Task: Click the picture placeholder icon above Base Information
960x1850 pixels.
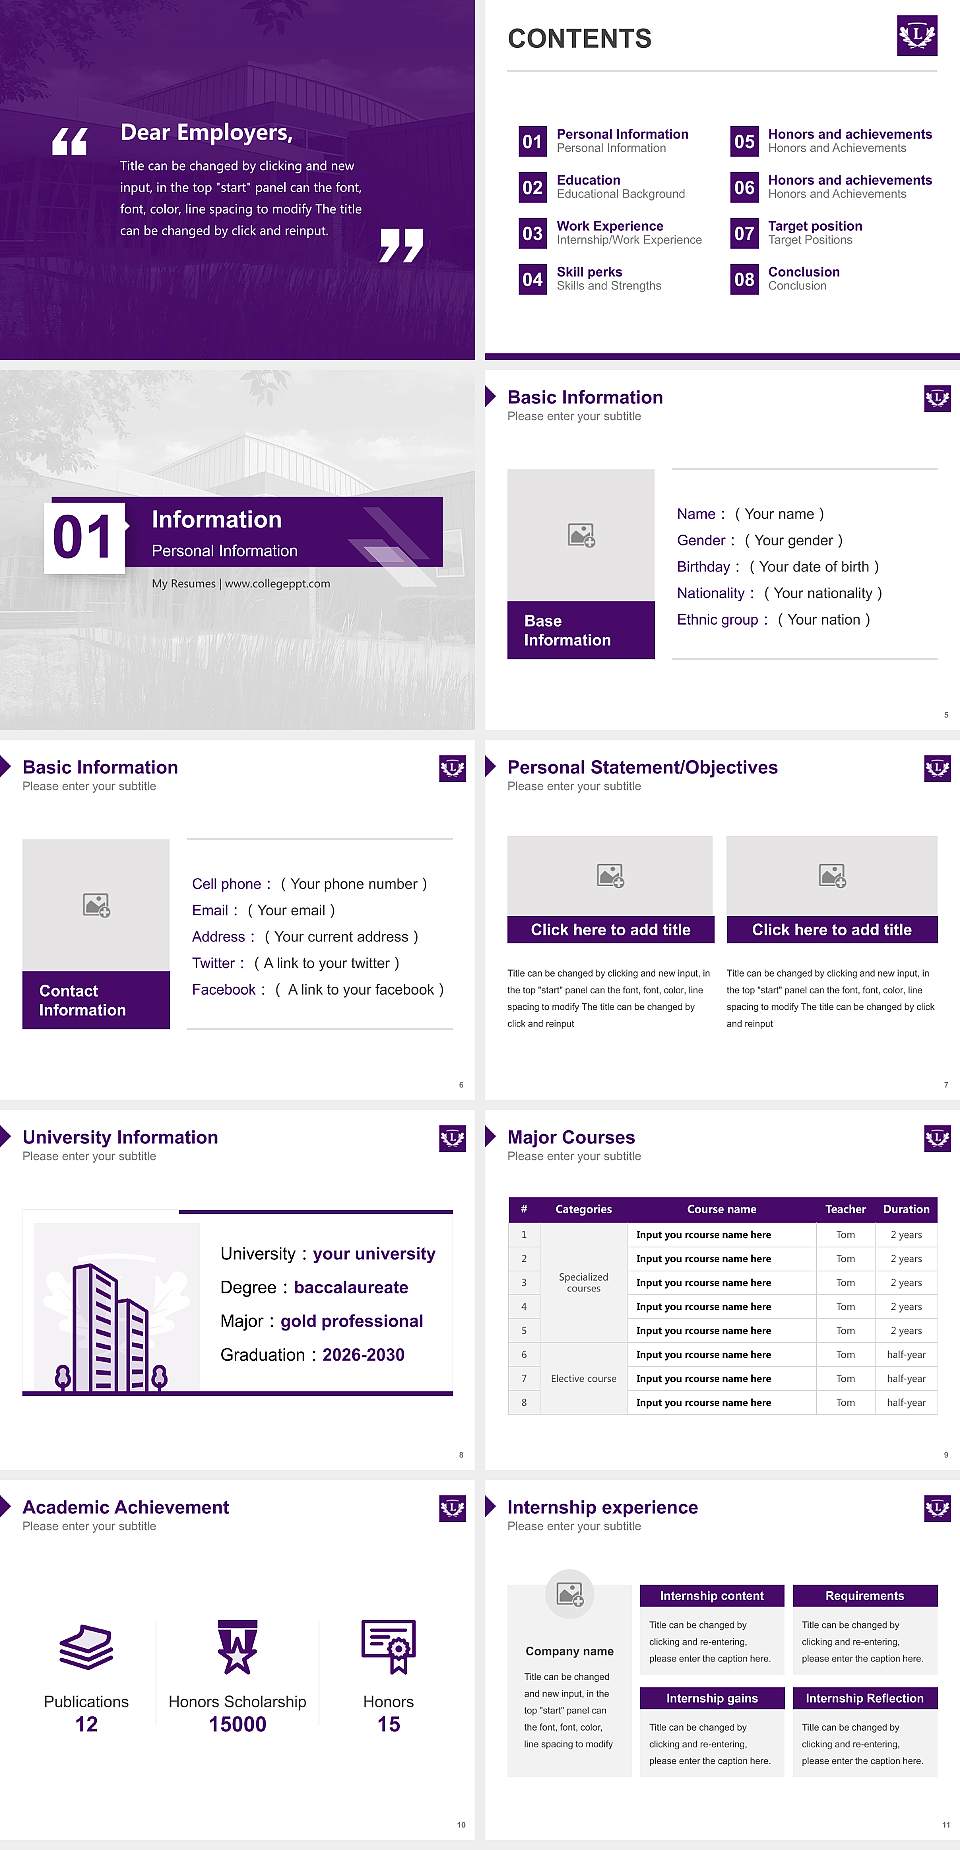Action: [581, 535]
